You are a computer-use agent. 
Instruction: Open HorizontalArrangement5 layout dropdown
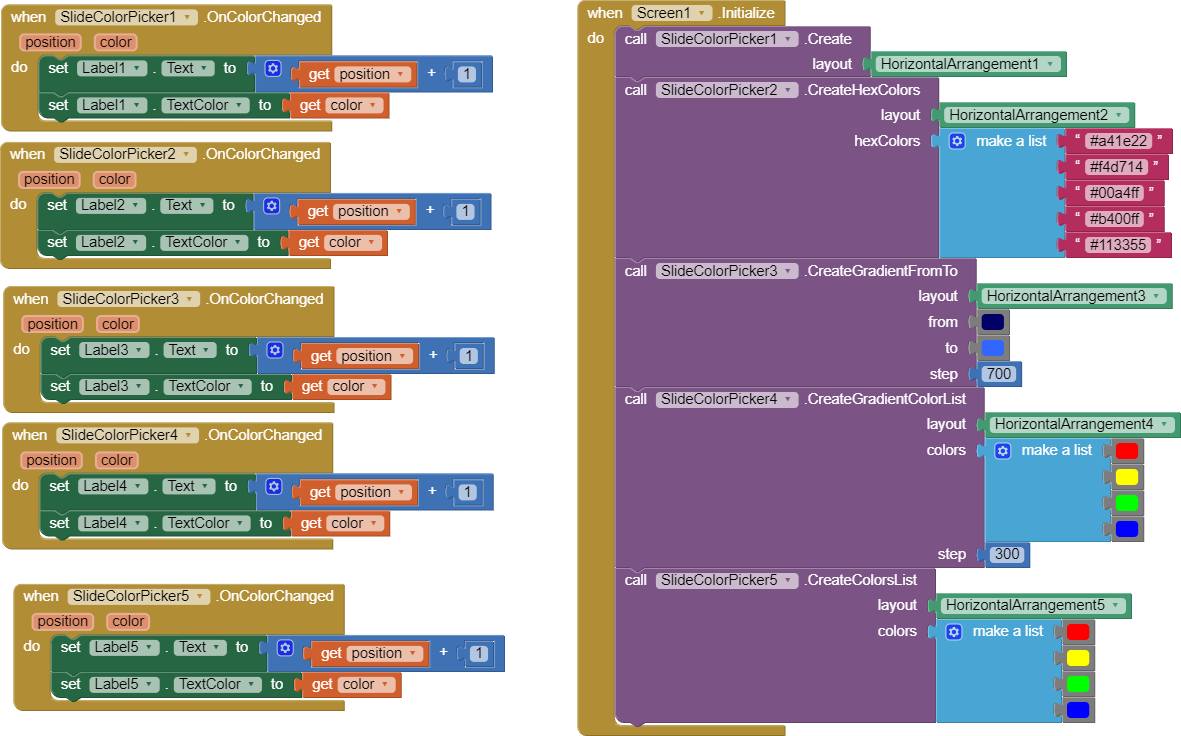1114,605
